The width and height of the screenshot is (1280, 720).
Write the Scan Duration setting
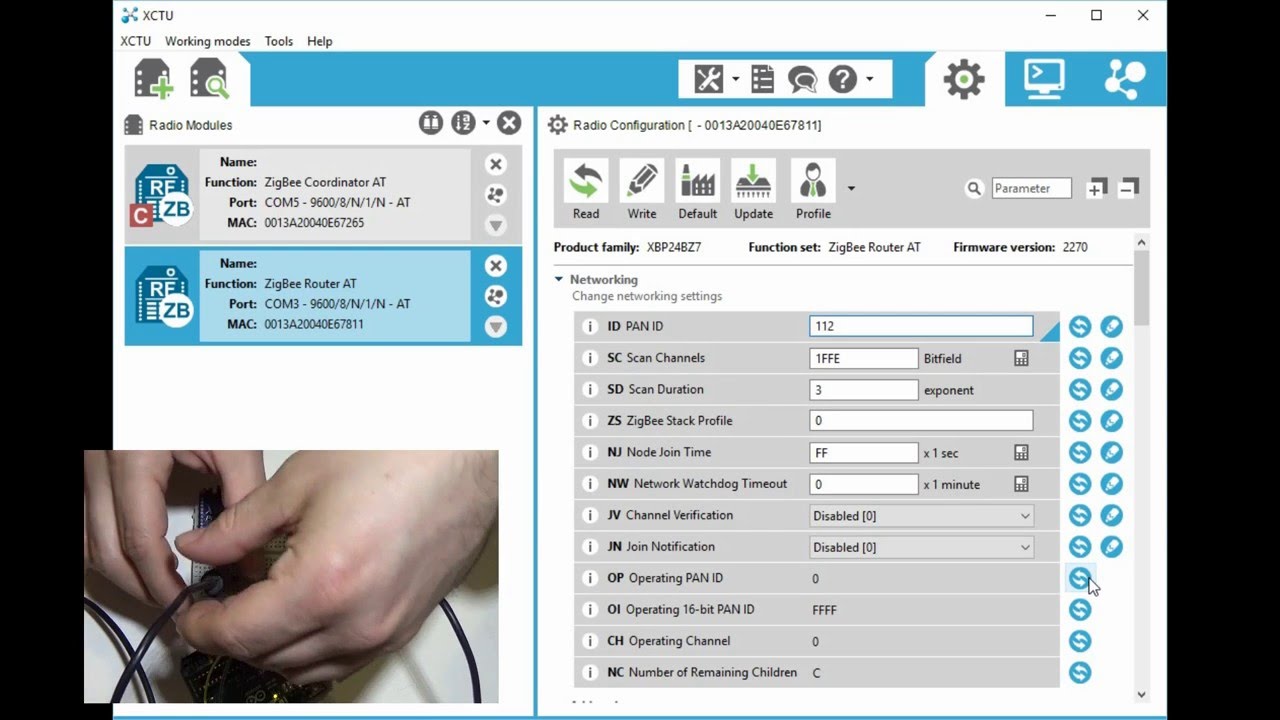click(1111, 389)
